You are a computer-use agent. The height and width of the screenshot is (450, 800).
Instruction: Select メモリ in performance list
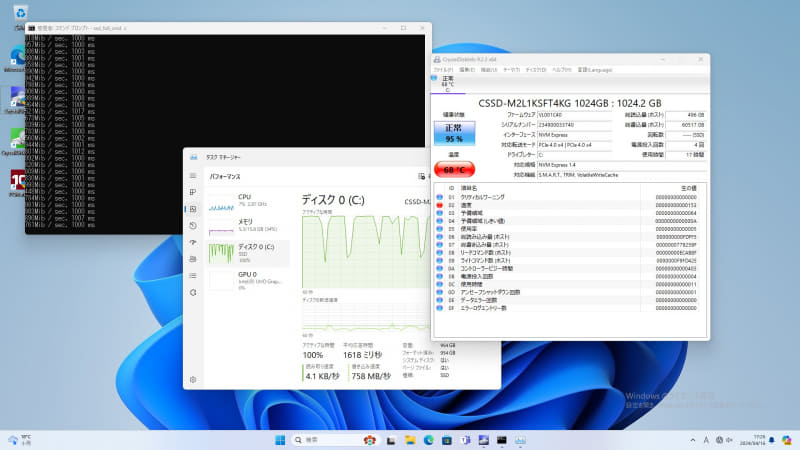[x=248, y=227]
